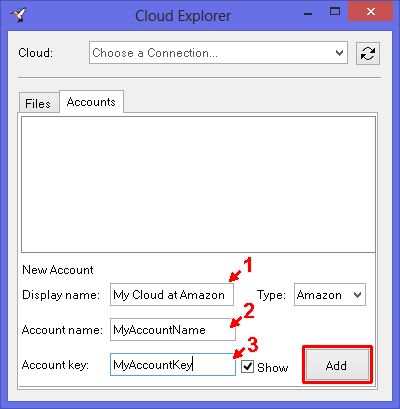Switch to the Files tab
Image resolution: width=400 pixels, height=409 pixels.
38,103
